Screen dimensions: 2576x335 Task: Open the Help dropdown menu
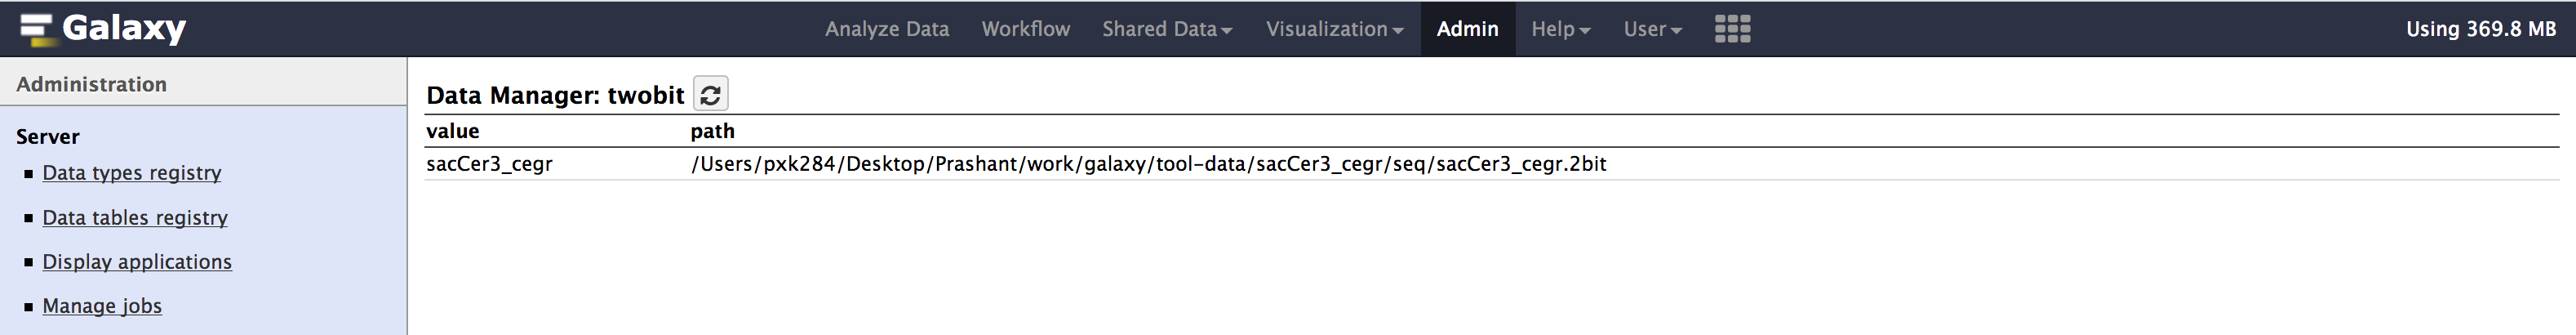click(x=1560, y=29)
